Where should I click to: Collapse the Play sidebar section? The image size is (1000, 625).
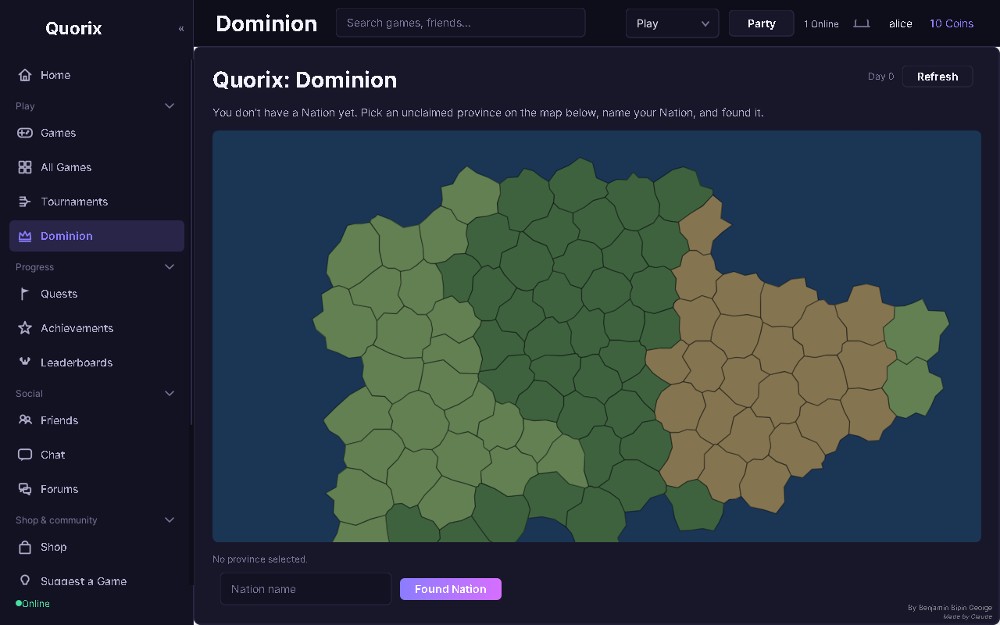tap(170, 106)
